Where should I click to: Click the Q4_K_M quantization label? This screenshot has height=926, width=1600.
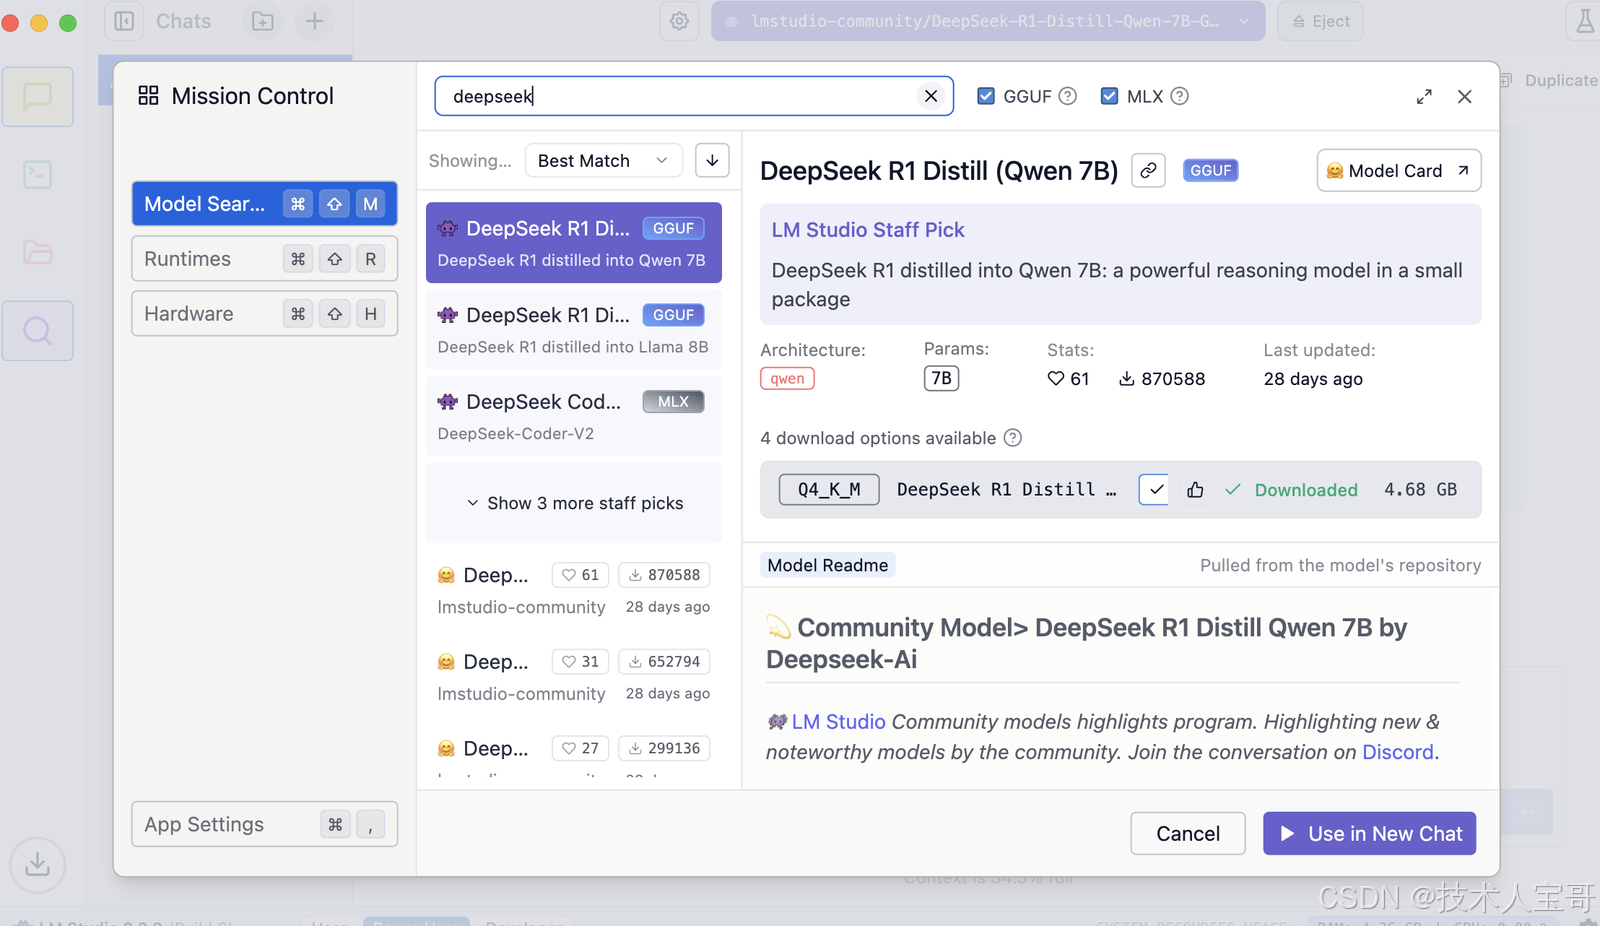(x=829, y=490)
